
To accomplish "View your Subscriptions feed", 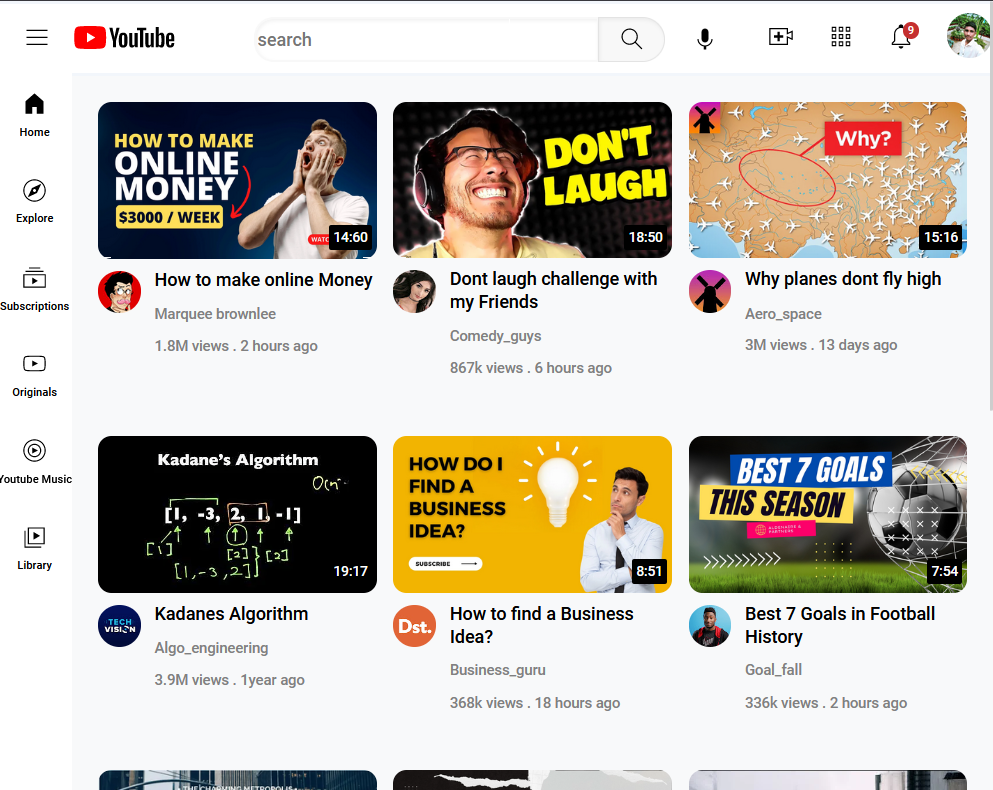I will [x=34, y=288].
